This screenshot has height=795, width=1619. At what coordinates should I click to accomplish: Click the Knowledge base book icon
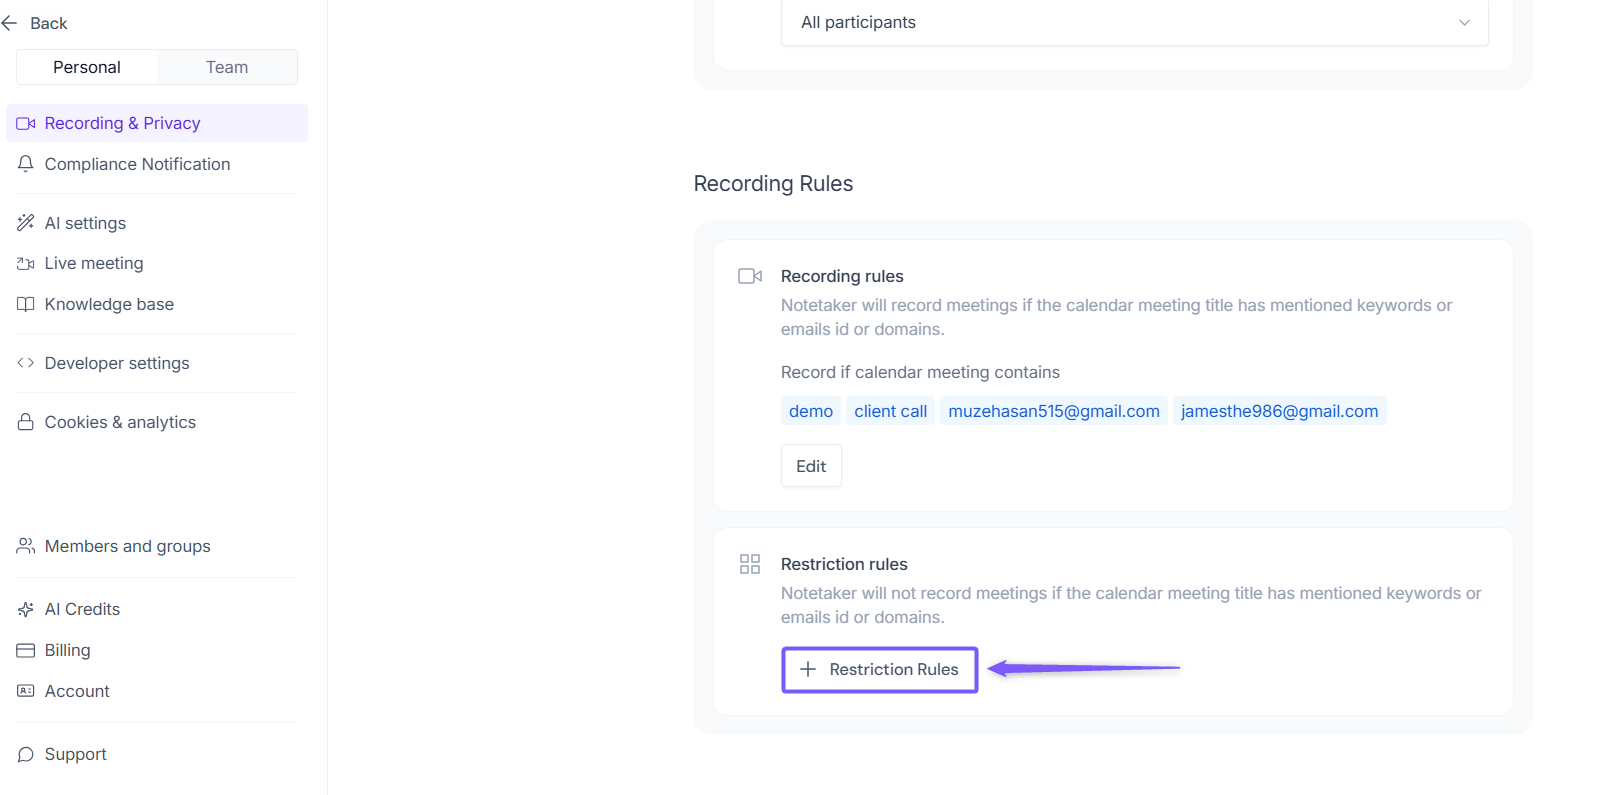(26, 304)
